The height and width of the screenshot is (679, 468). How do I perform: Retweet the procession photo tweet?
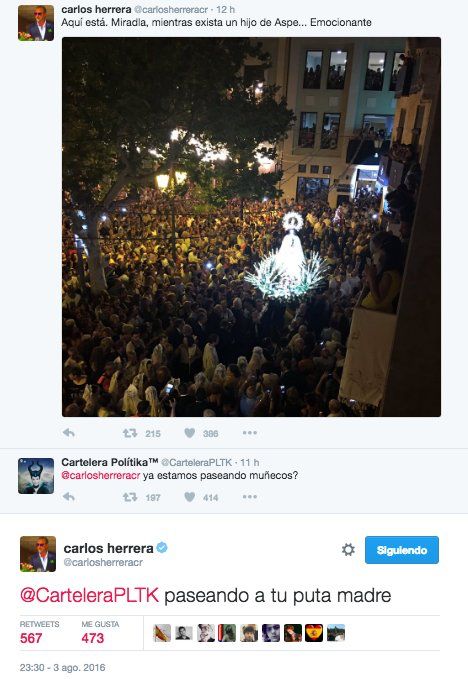pos(130,433)
